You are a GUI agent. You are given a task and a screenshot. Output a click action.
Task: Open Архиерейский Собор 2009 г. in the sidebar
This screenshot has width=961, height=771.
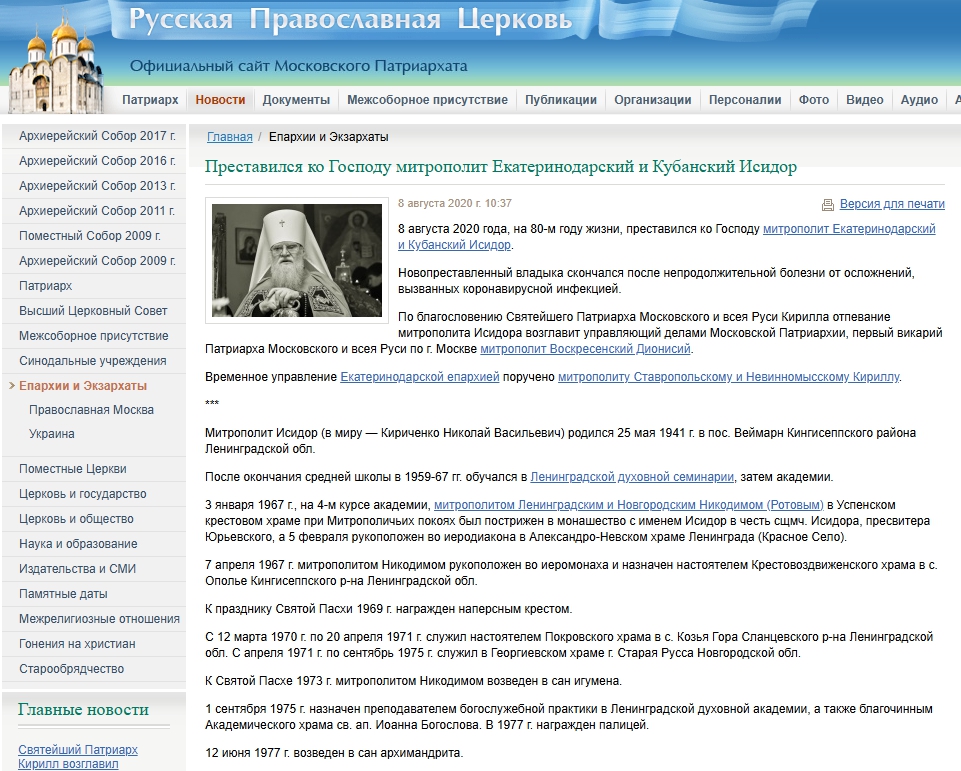pos(97,261)
